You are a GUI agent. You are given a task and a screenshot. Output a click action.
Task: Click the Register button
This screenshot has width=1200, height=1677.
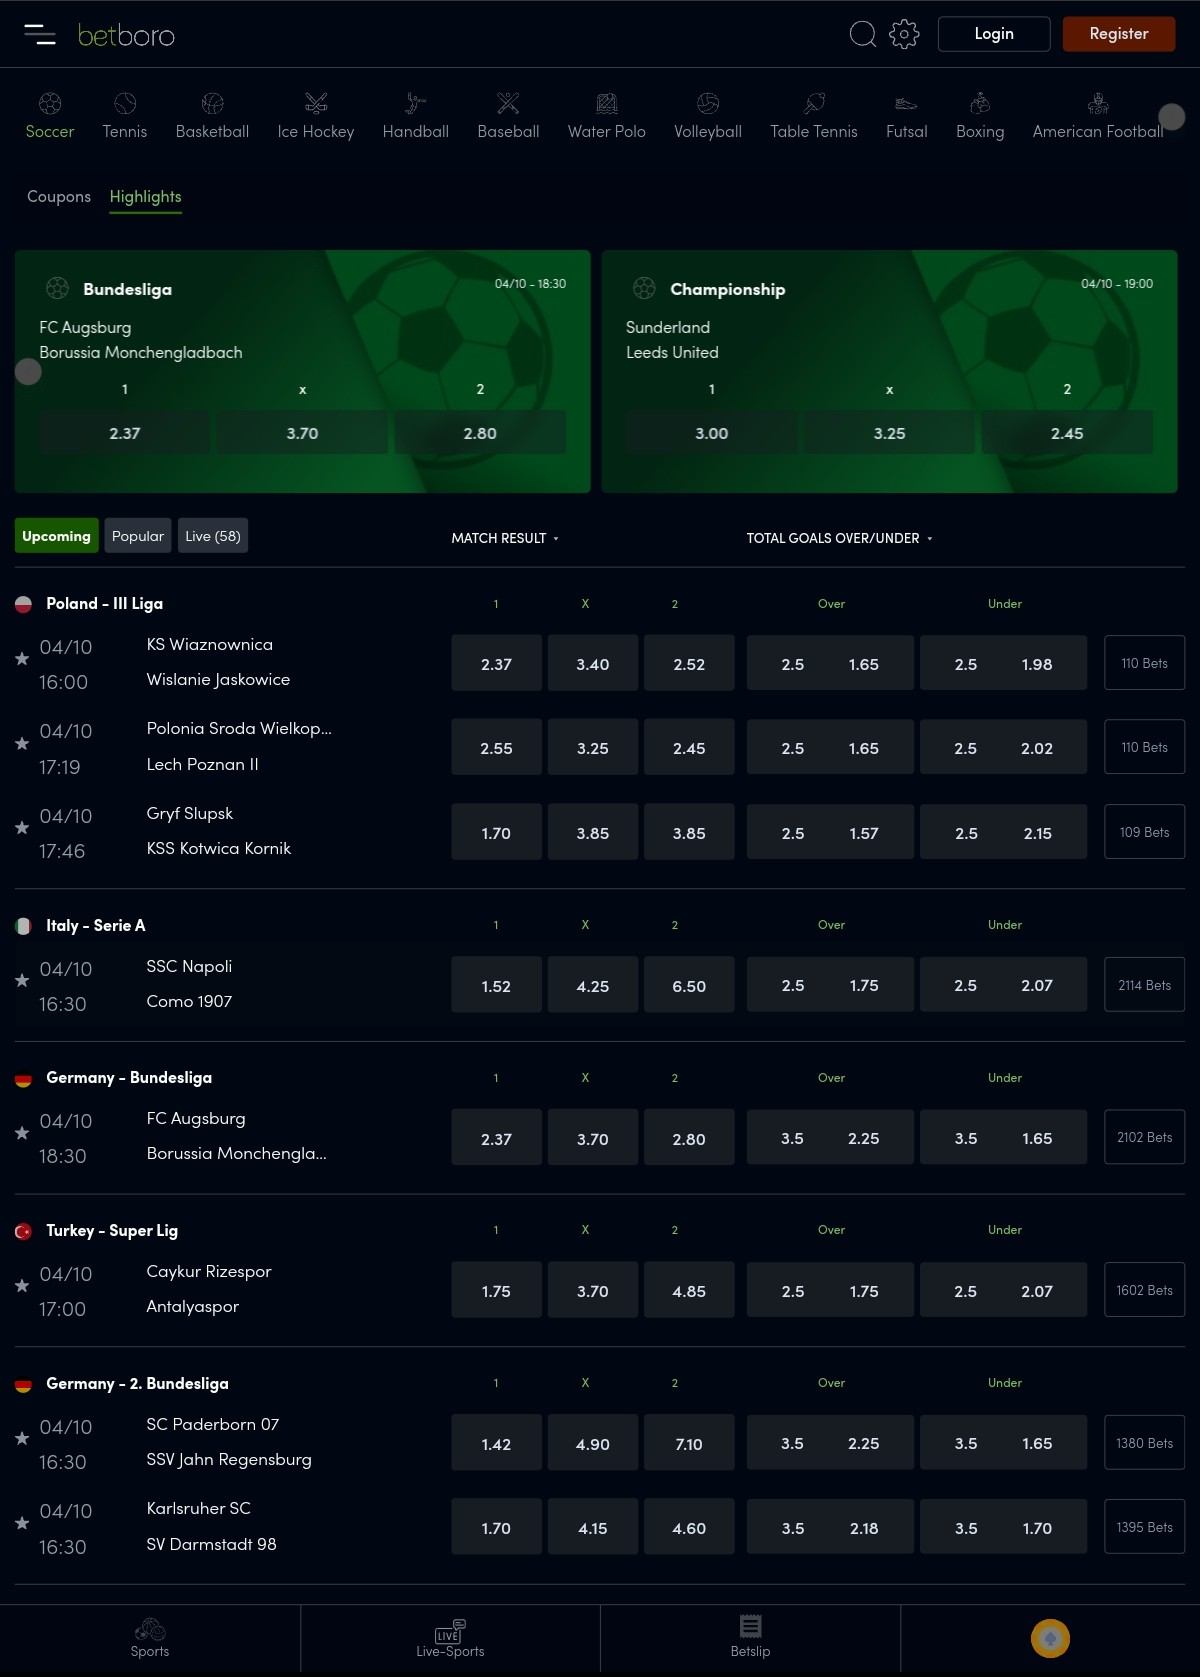tap(1118, 34)
